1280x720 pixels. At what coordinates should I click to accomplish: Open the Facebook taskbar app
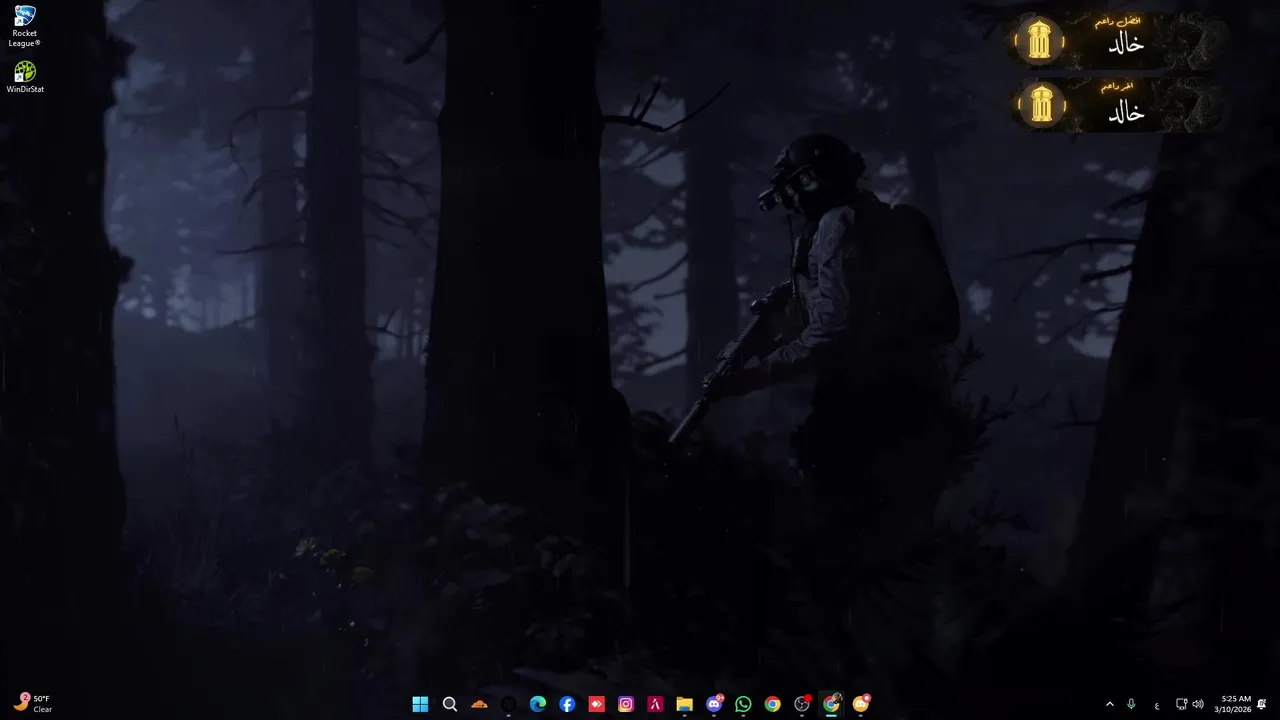(567, 704)
